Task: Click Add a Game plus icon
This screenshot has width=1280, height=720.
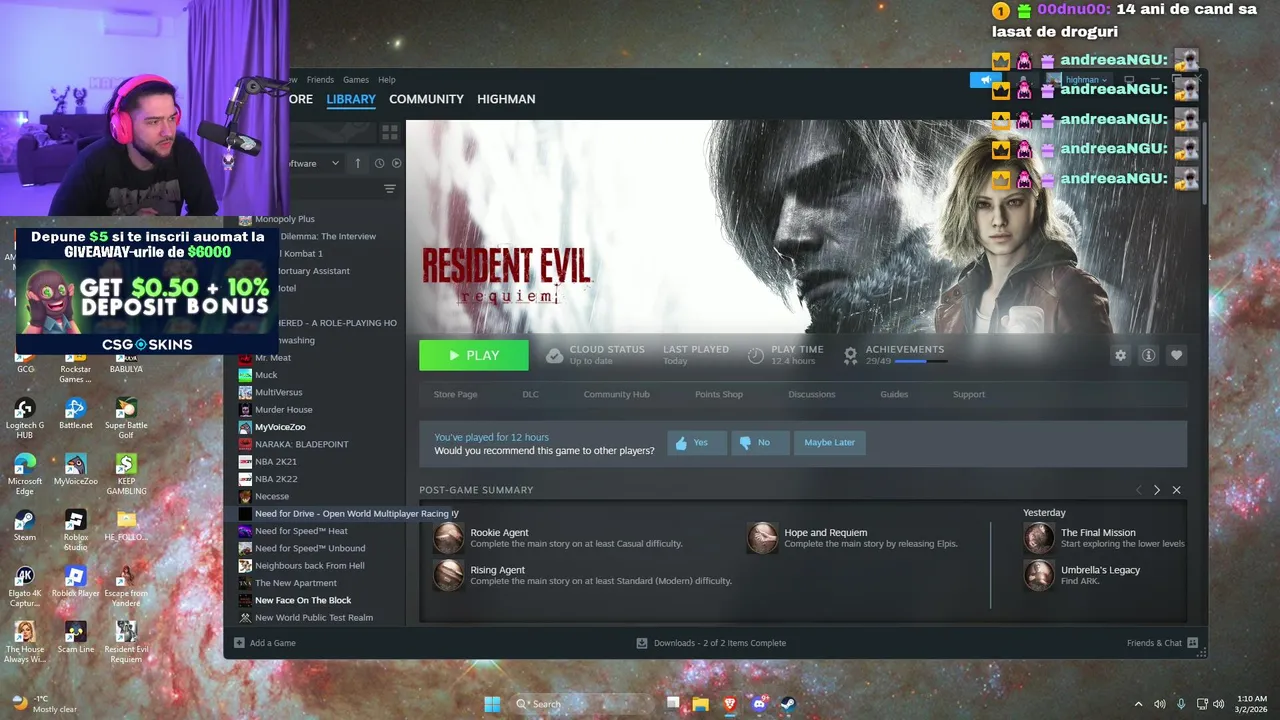Action: click(x=239, y=643)
